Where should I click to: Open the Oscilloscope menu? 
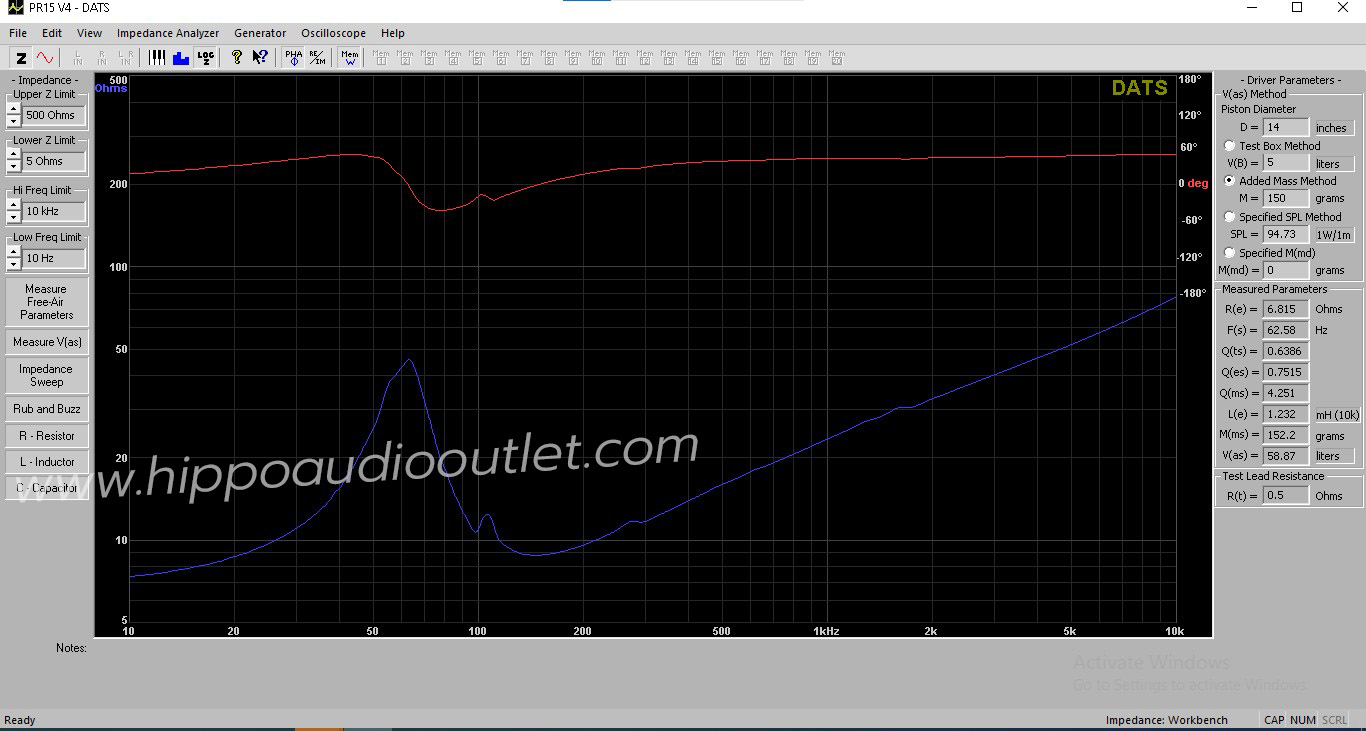(333, 33)
